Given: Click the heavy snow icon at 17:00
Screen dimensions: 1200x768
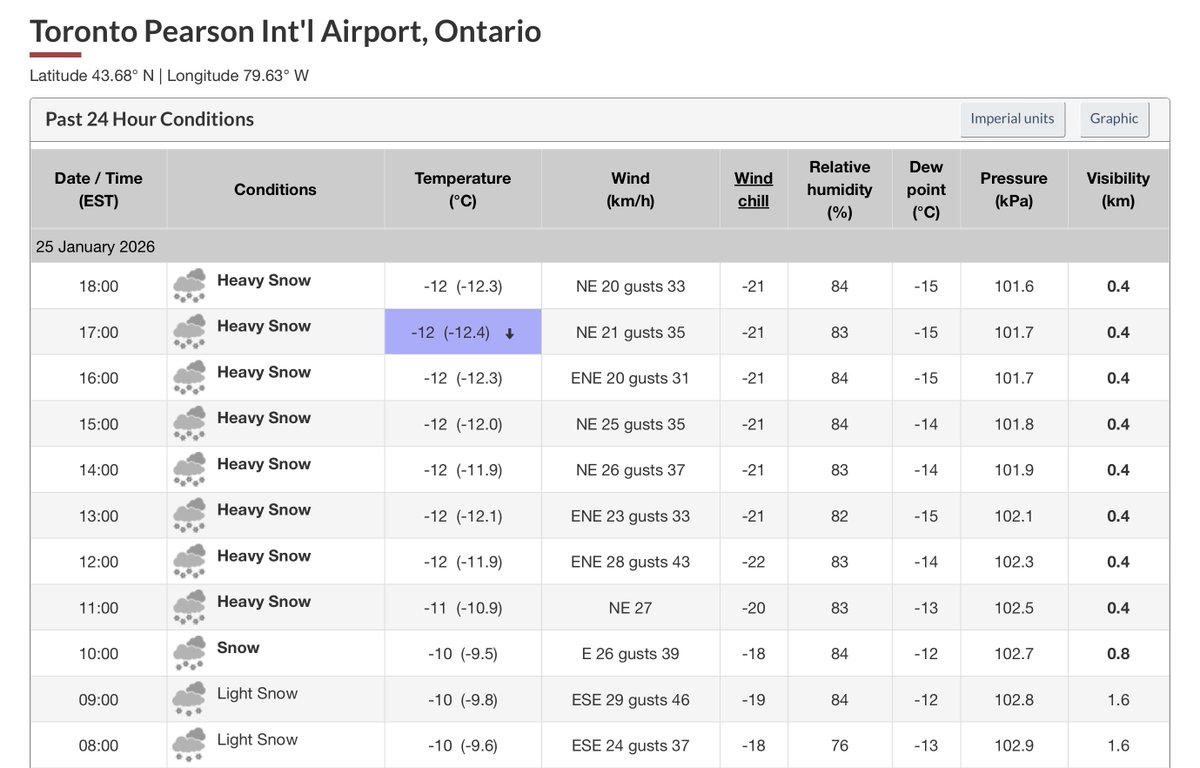Looking at the screenshot, I should [x=189, y=331].
